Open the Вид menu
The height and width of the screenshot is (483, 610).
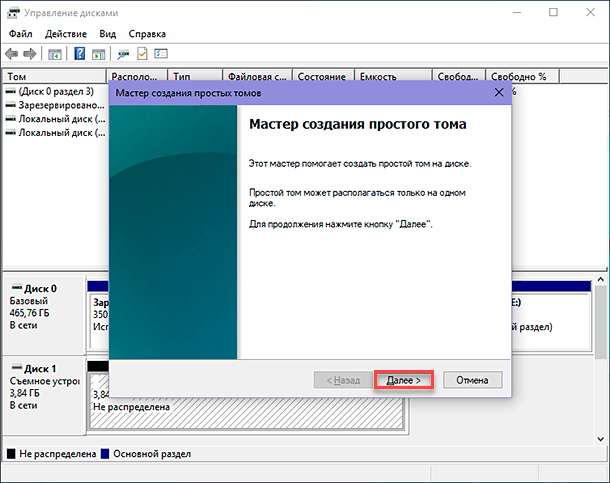point(107,34)
